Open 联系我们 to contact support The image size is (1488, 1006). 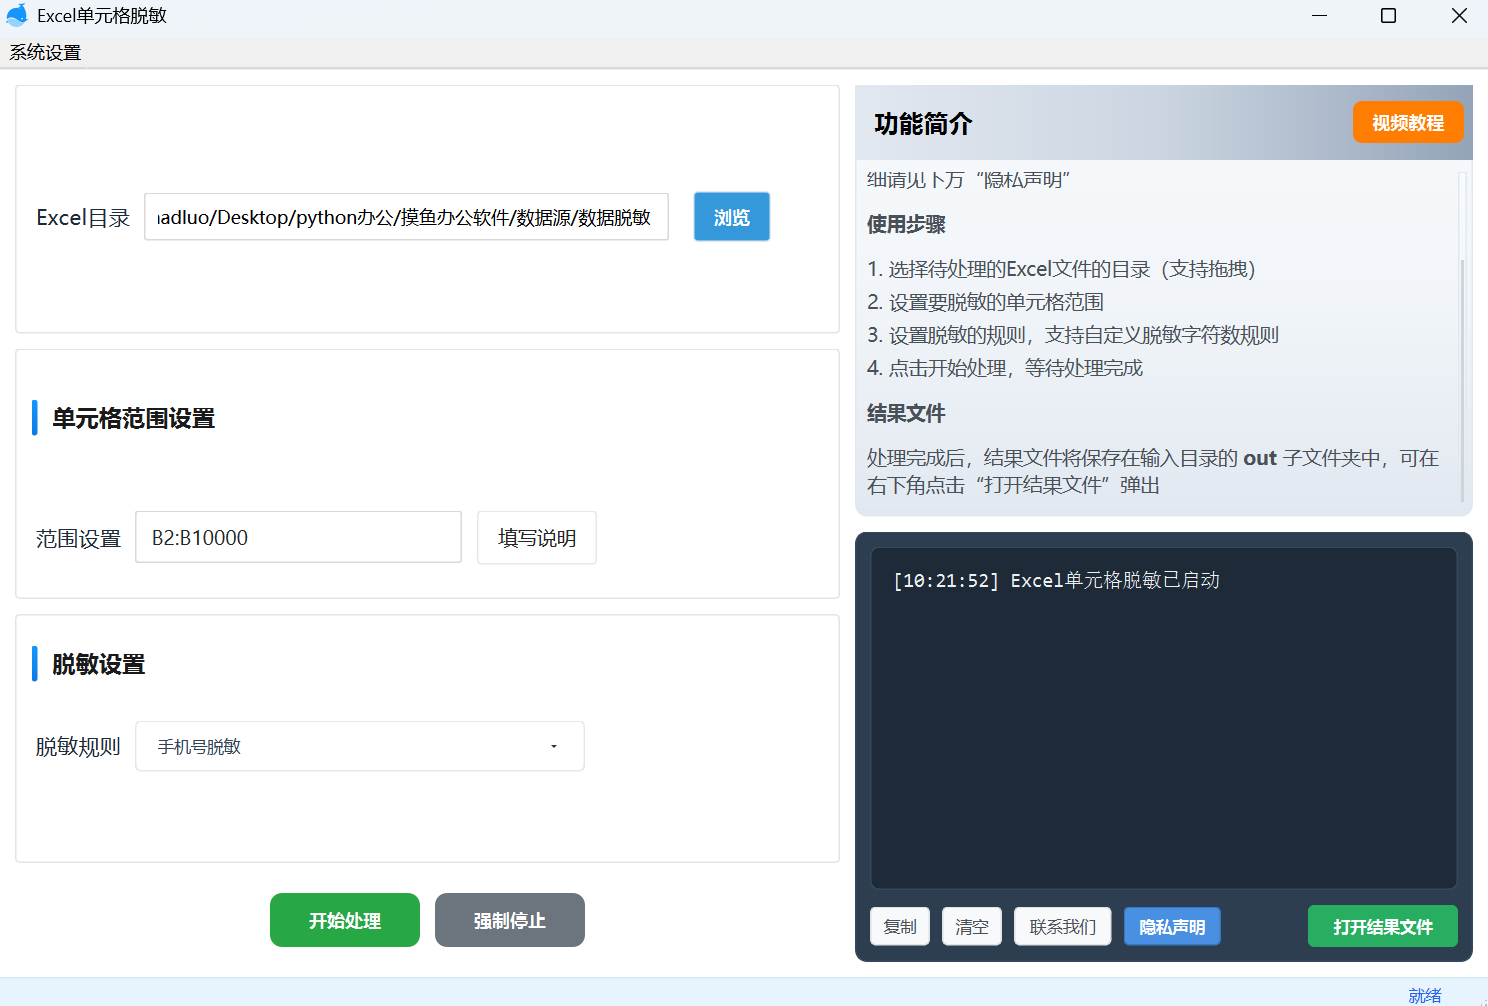pos(1062,926)
